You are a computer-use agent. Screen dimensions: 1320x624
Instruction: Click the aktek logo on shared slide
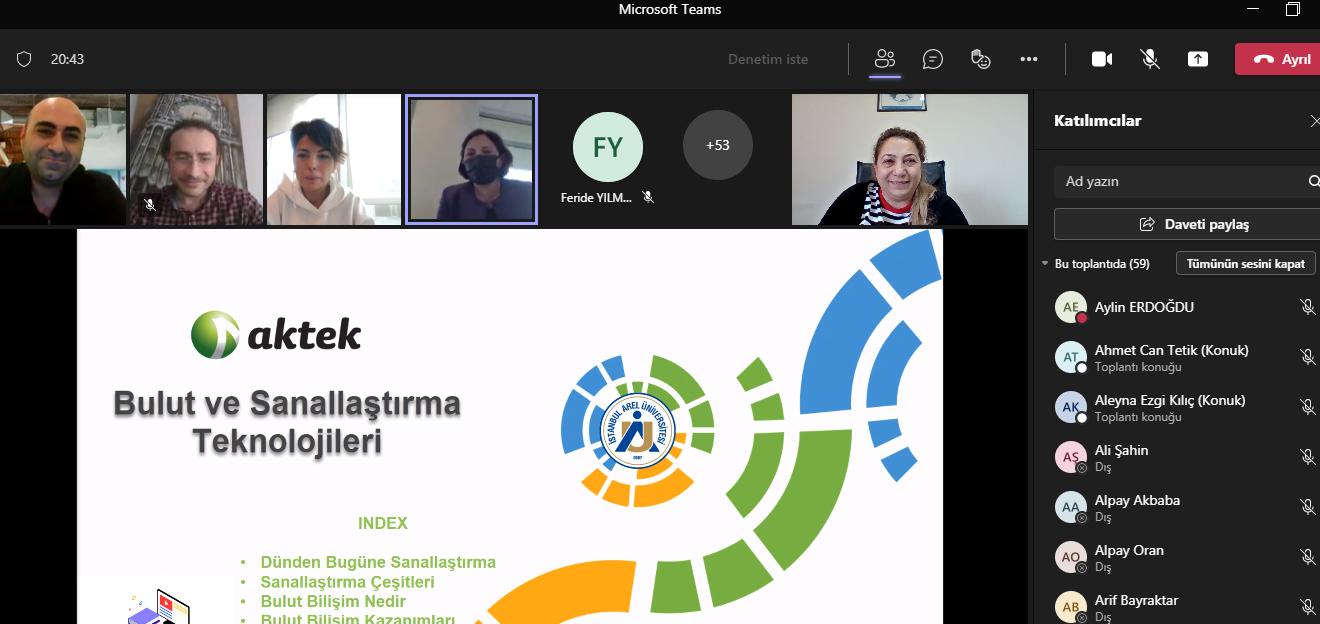(276, 335)
